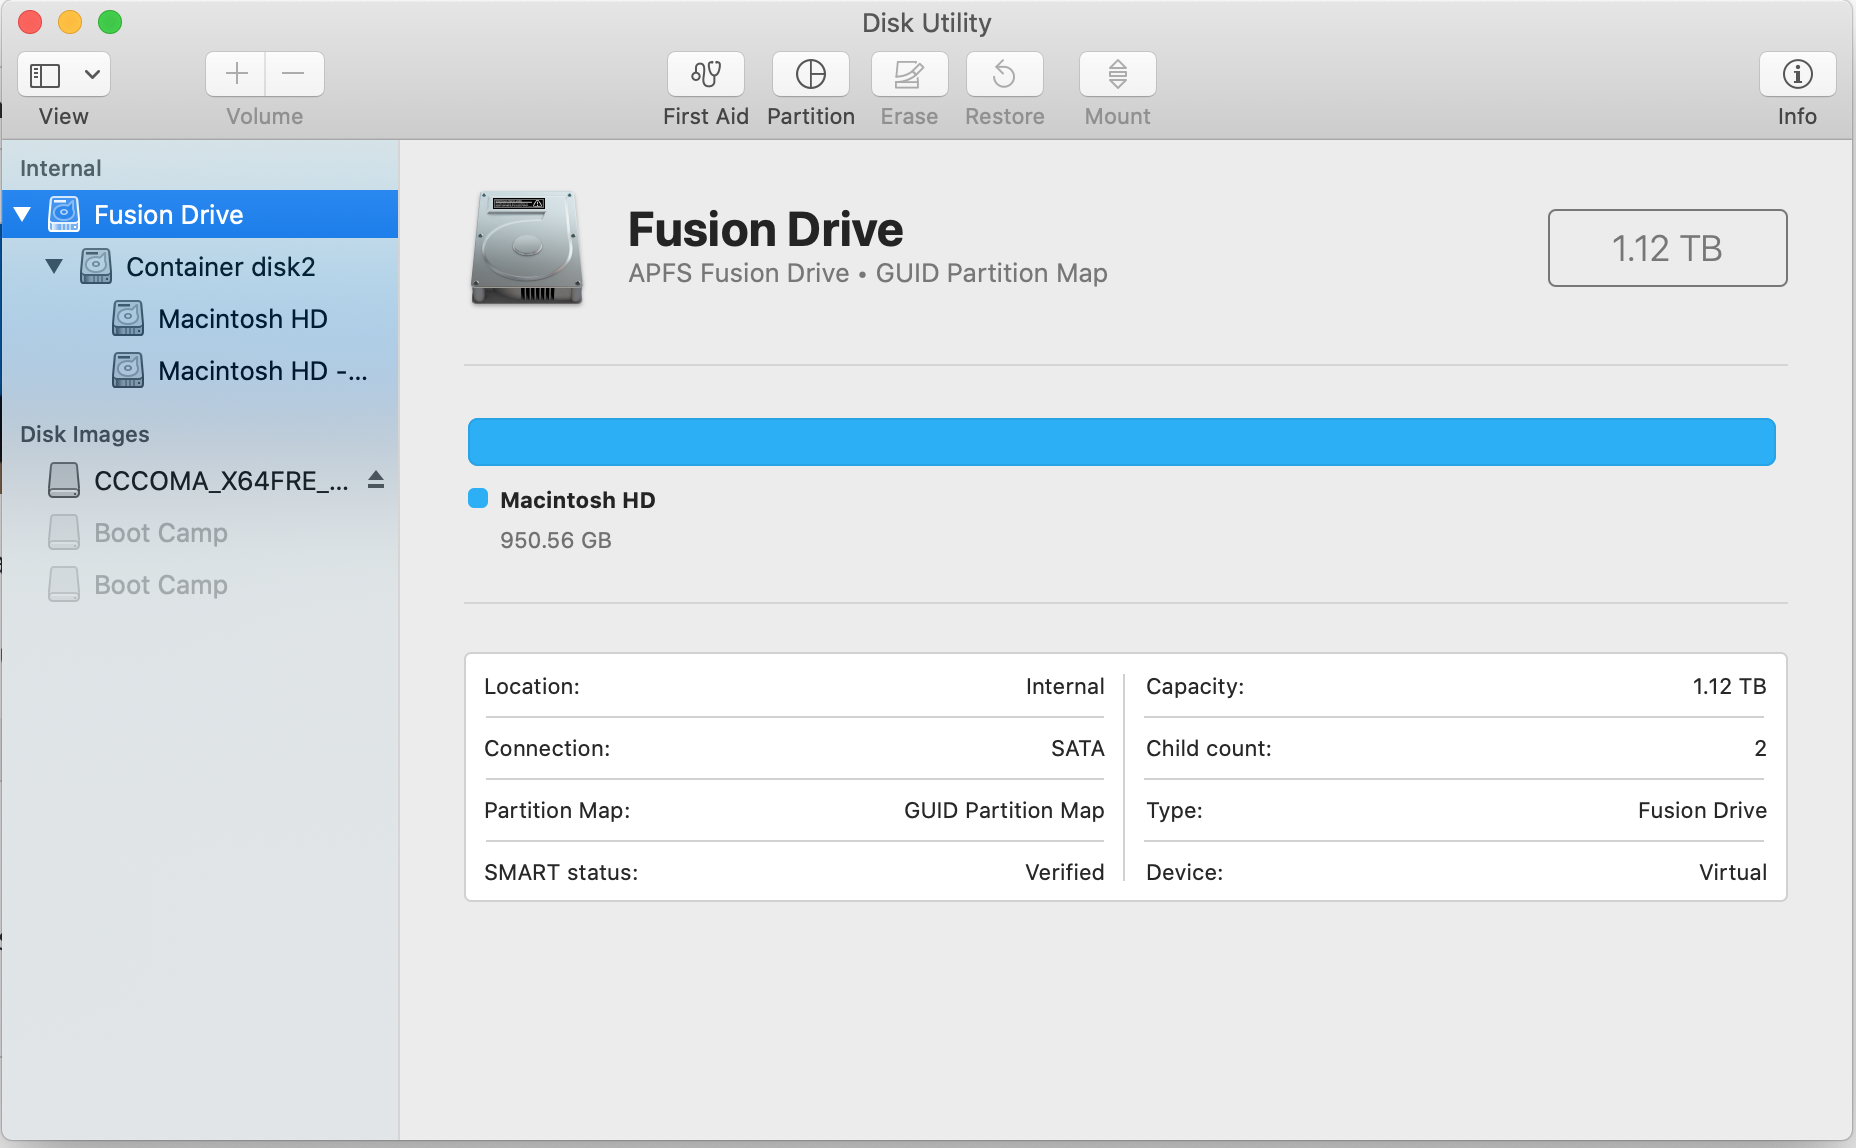Open the Info panel
This screenshot has height=1148, width=1856.
click(x=1796, y=75)
